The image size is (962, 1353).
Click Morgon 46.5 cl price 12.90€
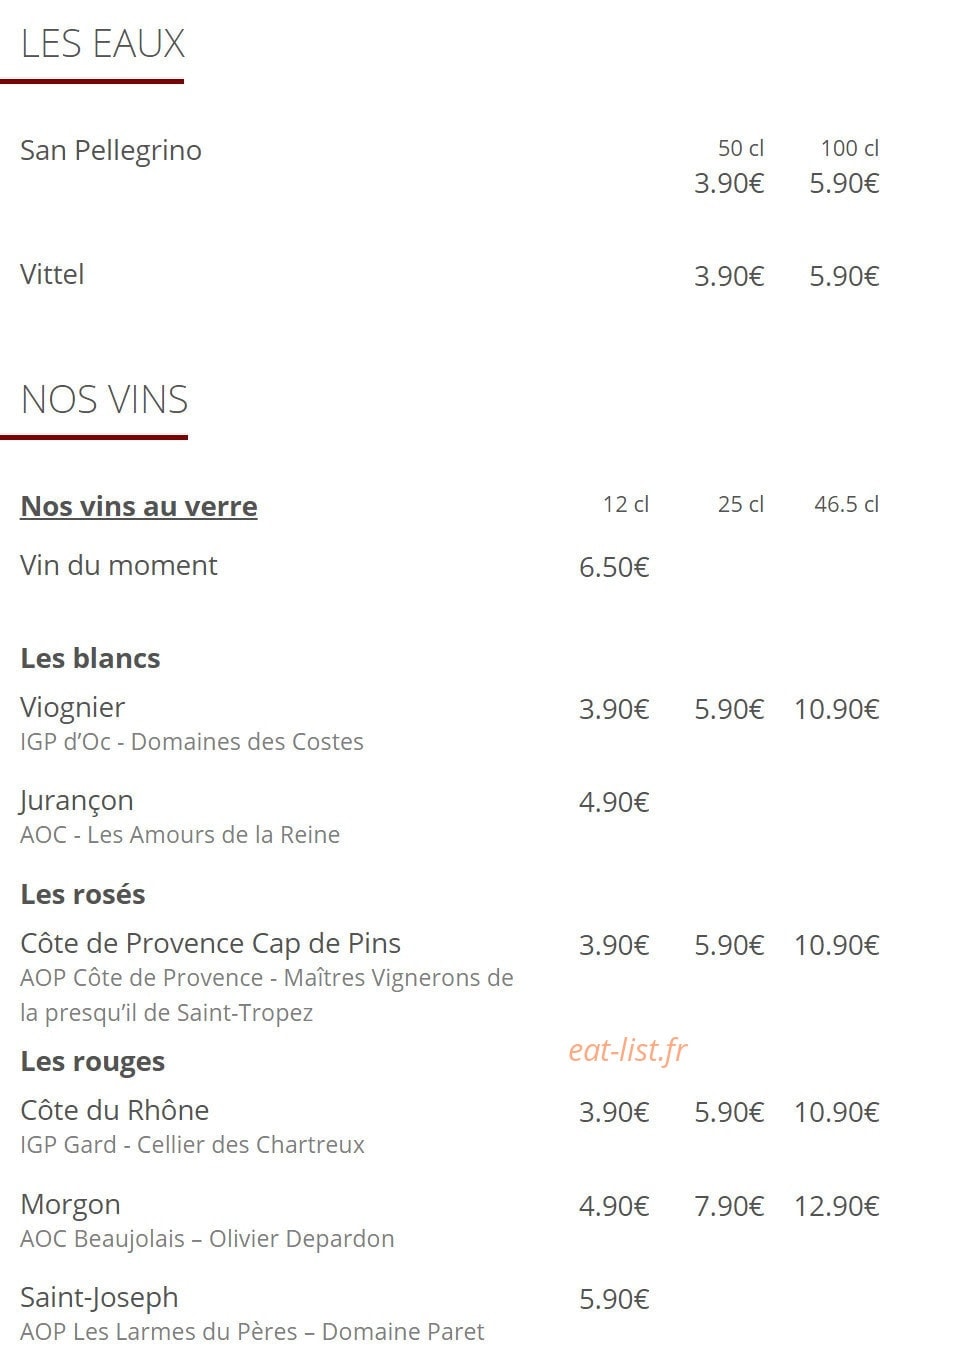836,1206
